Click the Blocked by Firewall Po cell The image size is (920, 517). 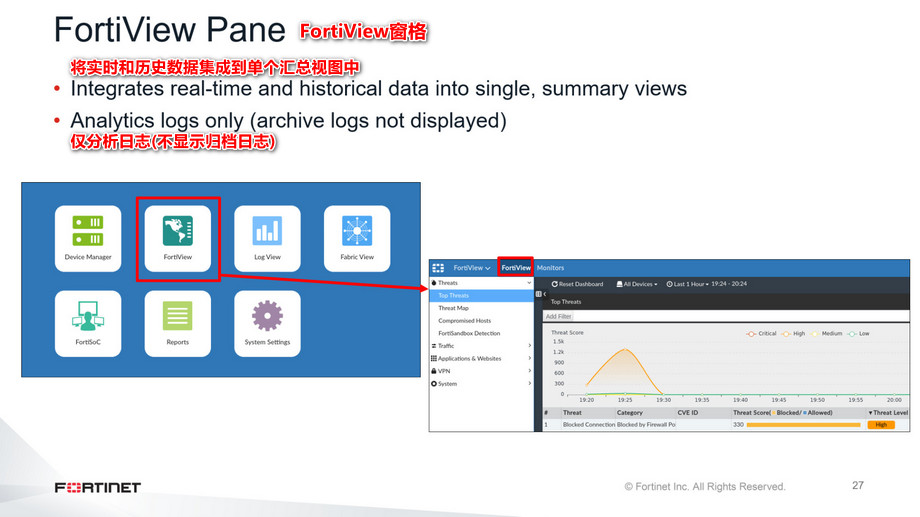click(x=646, y=424)
